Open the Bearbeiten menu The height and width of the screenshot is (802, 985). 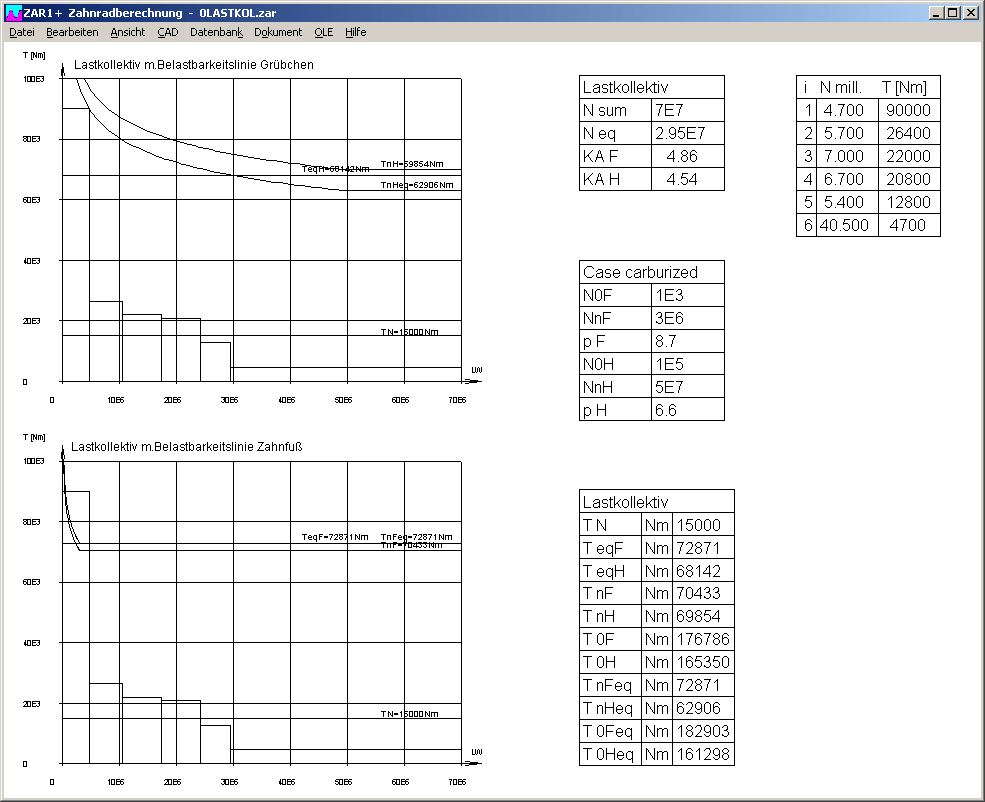pos(72,32)
